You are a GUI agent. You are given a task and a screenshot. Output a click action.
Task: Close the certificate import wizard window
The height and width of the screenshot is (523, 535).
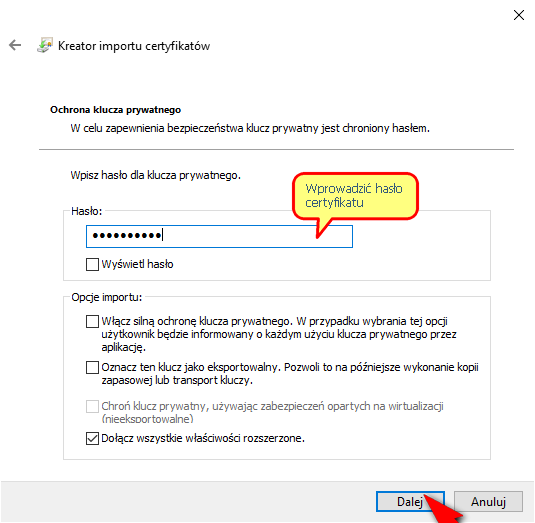click(519, 15)
